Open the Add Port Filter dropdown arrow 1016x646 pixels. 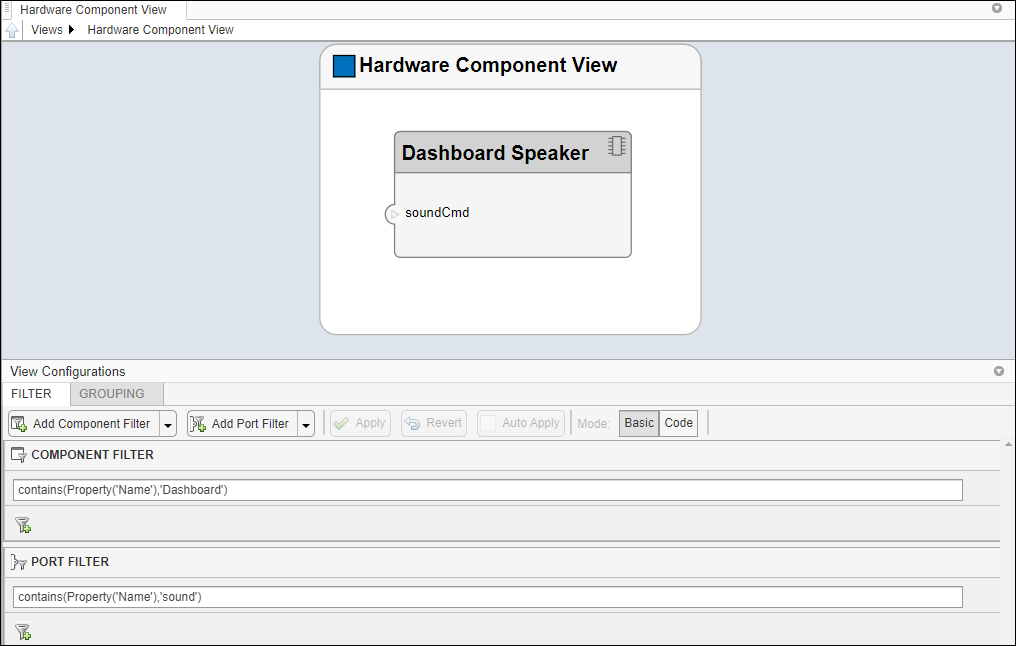(x=306, y=424)
